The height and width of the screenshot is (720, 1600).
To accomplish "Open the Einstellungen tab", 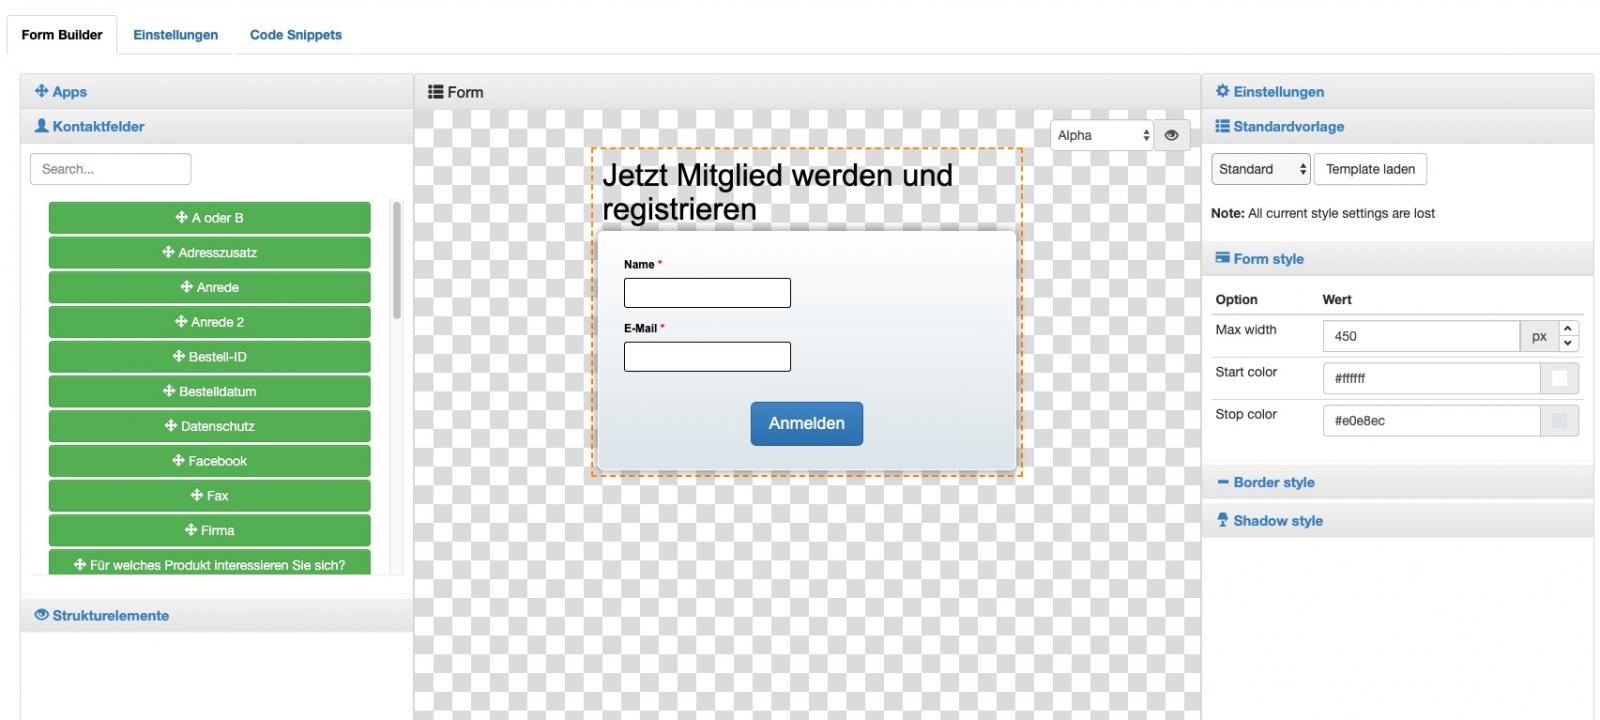I will click(175, 35).
